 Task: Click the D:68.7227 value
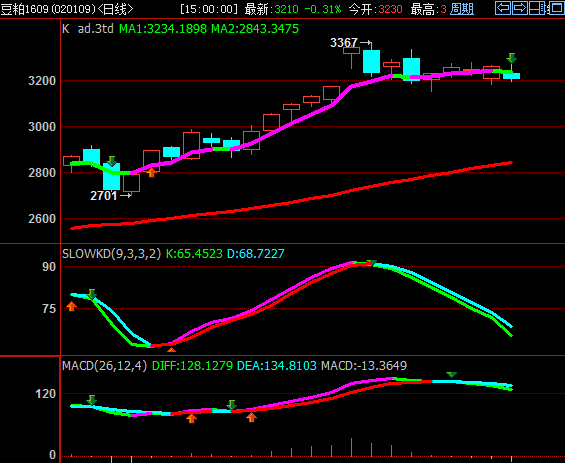pyautogui.click(x=256, y=254)
